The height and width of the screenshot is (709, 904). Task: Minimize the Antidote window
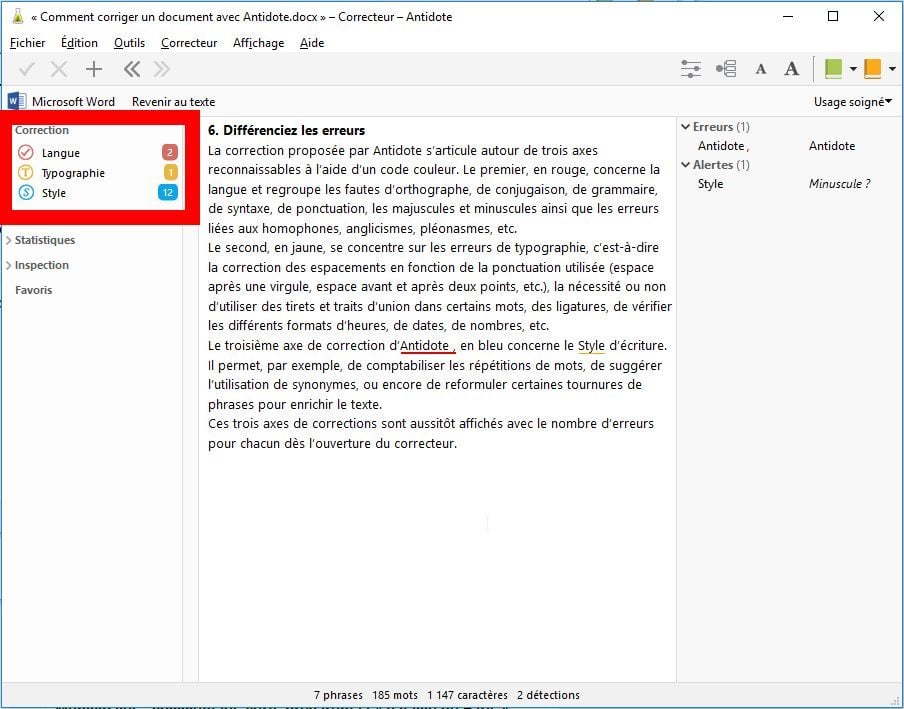pyautogui.click(x=788, y=16)
